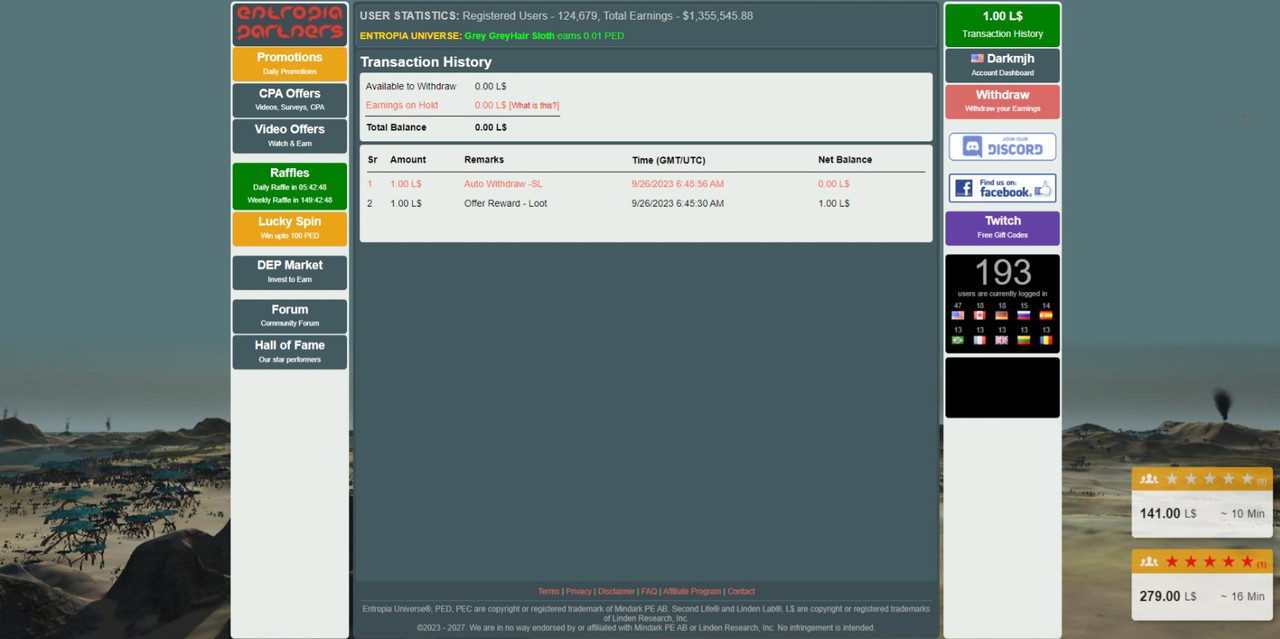Click the Net Balance column header

[845, 160]
